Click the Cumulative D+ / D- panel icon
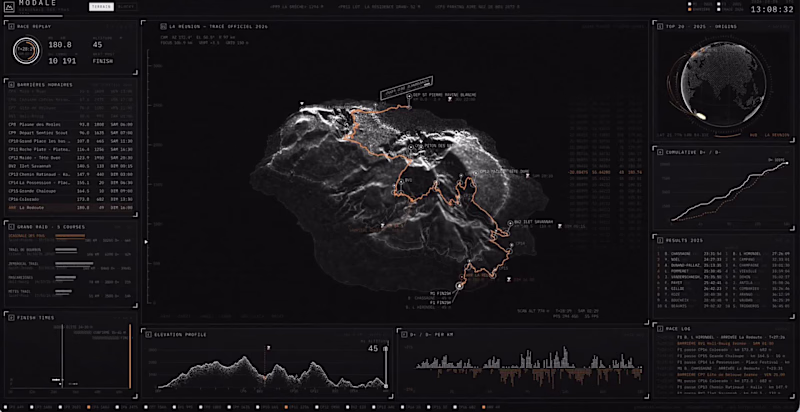The width and height of the screenshot is (800, 412). pyautogui.click(x=660, y=152)
